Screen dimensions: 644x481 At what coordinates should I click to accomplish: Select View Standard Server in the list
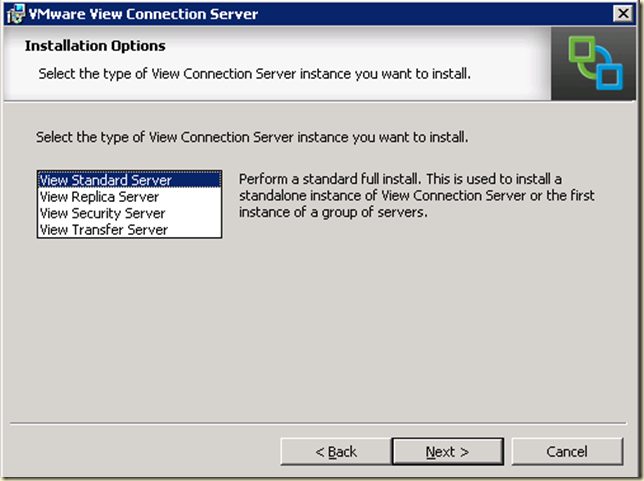[105, 181]
